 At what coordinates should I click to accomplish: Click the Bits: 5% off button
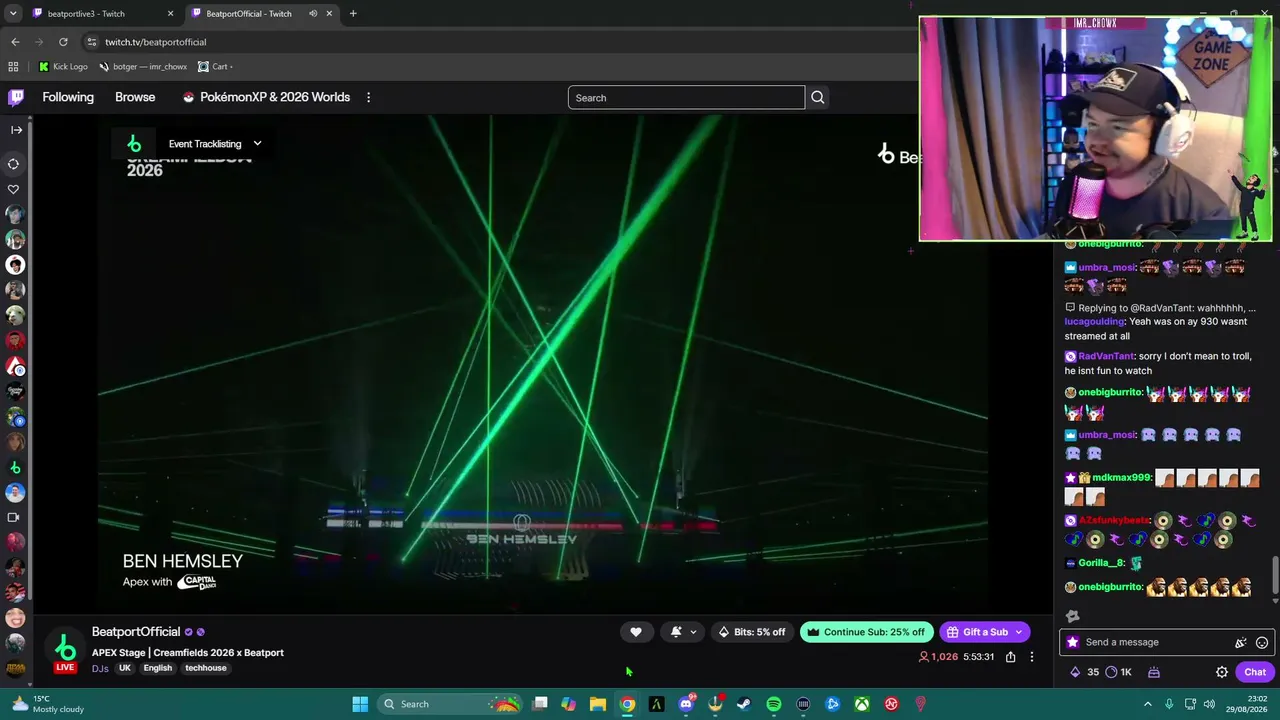click(752, 632)
